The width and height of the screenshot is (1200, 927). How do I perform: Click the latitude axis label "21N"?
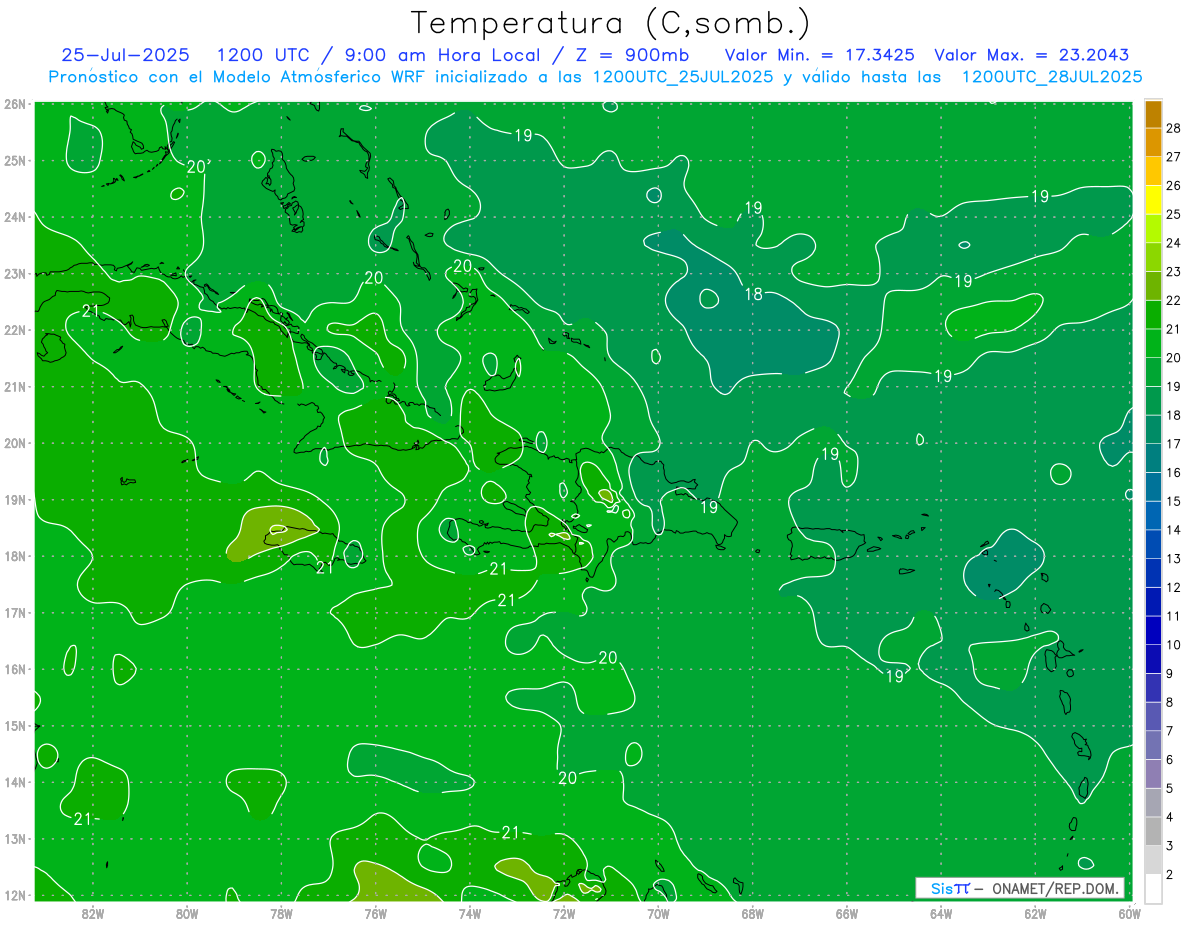pos(14,386)
